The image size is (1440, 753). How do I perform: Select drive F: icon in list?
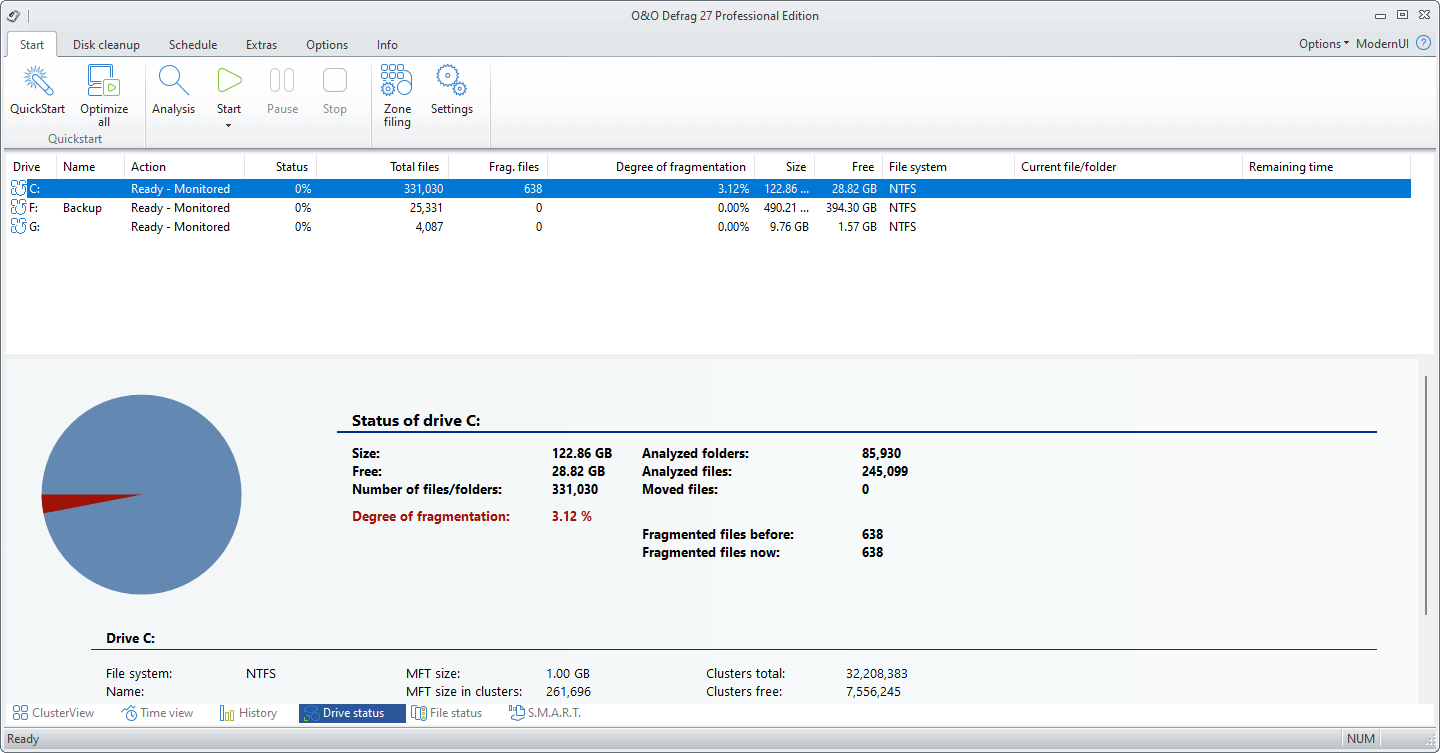tap(18, 207)
